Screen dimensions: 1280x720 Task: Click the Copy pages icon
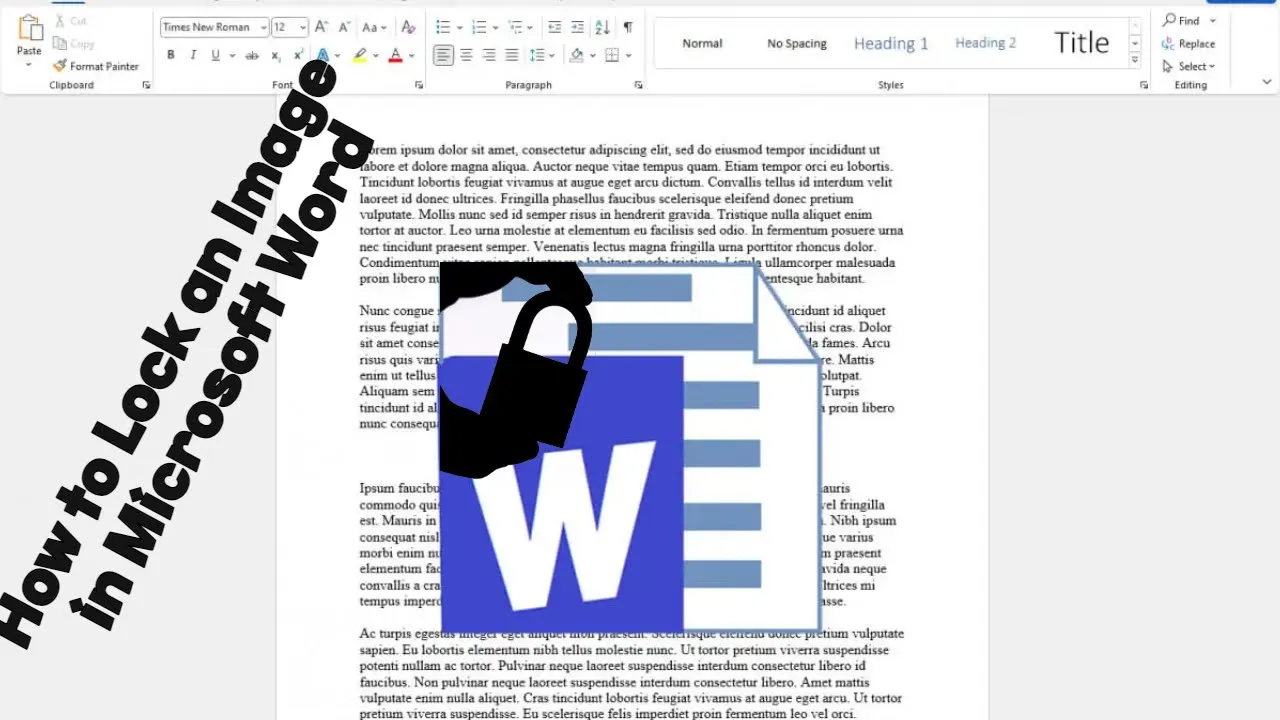point(60,44)
